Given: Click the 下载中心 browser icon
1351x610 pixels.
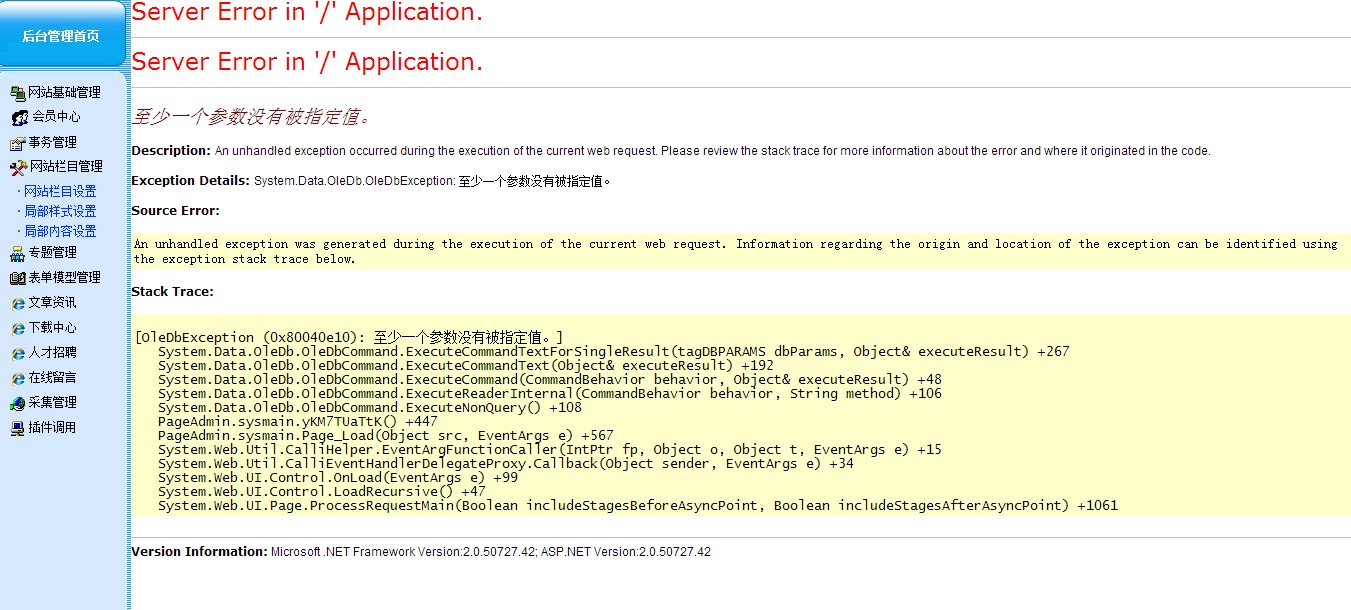Looking at the screenshot, I should [x=17, y=328].
